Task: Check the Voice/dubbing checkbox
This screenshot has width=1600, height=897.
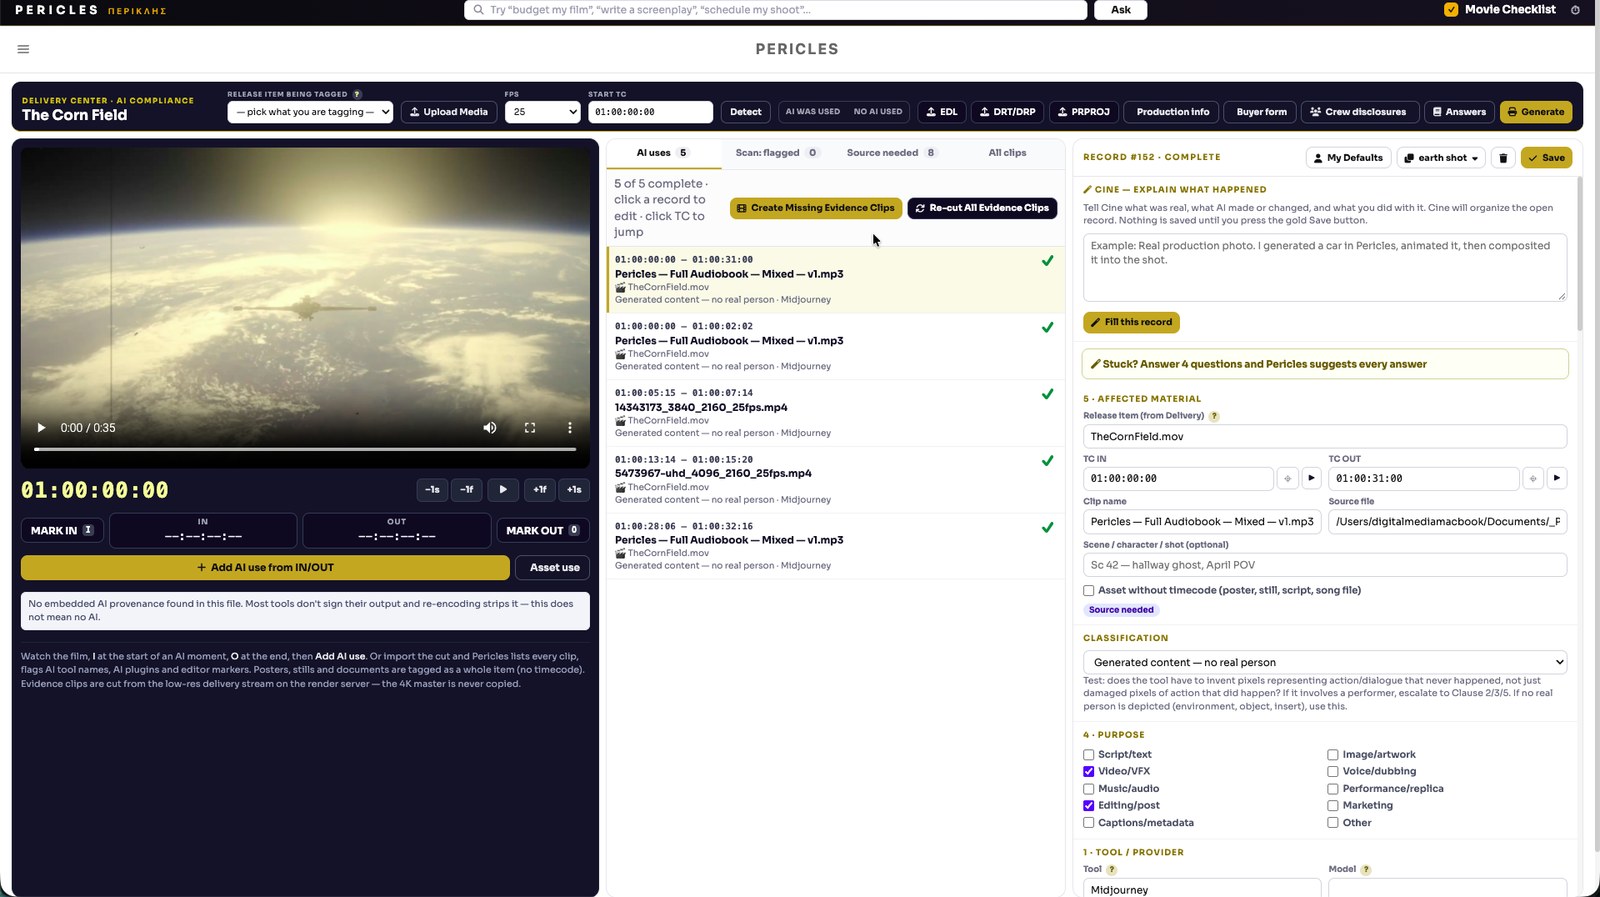Action: 1333,772
